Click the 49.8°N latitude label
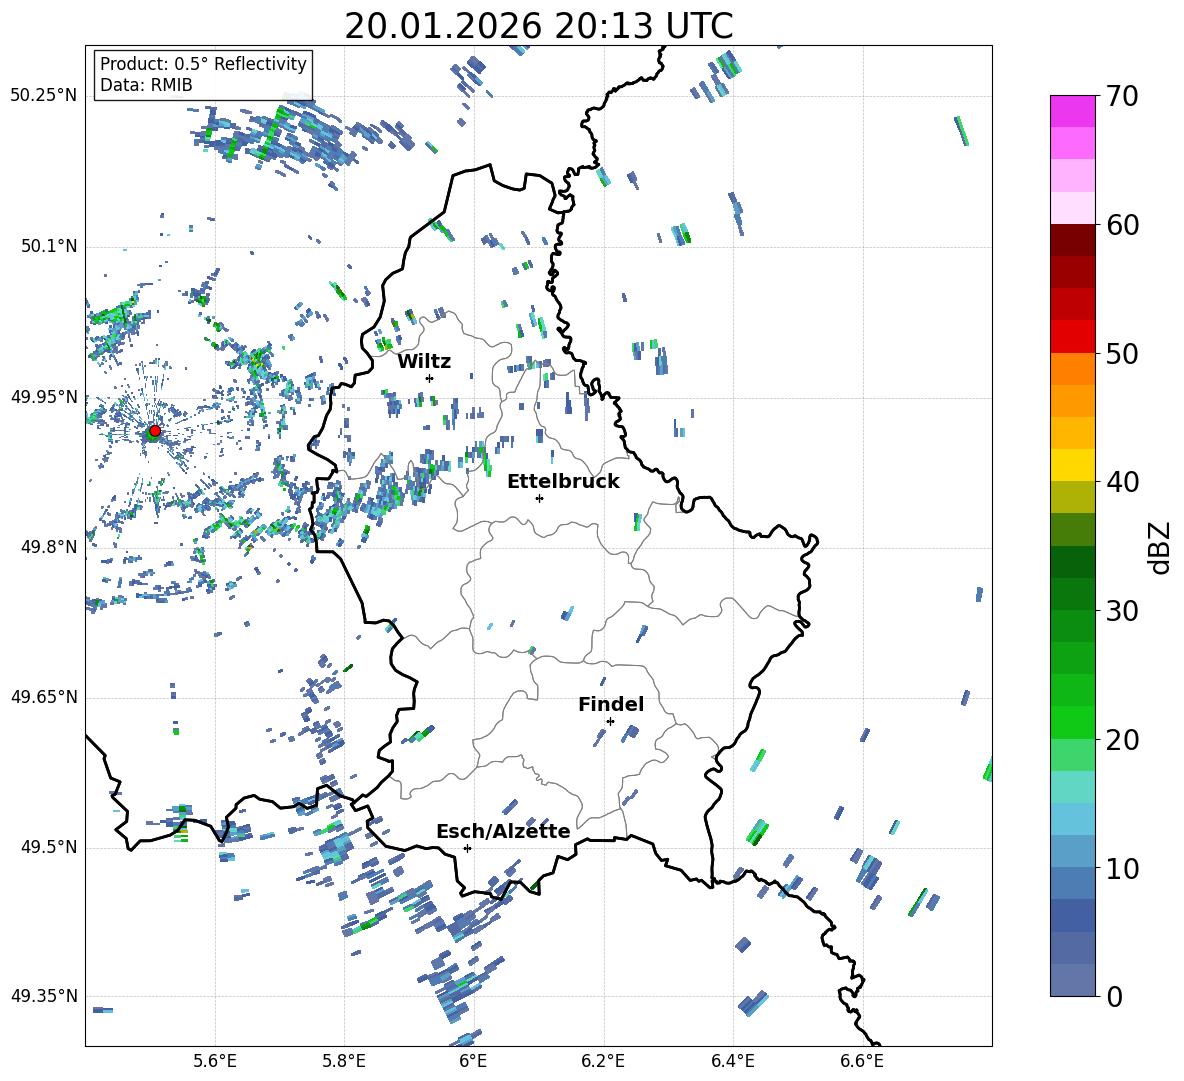This screenshot has width=1184, height=1081. 49,547
